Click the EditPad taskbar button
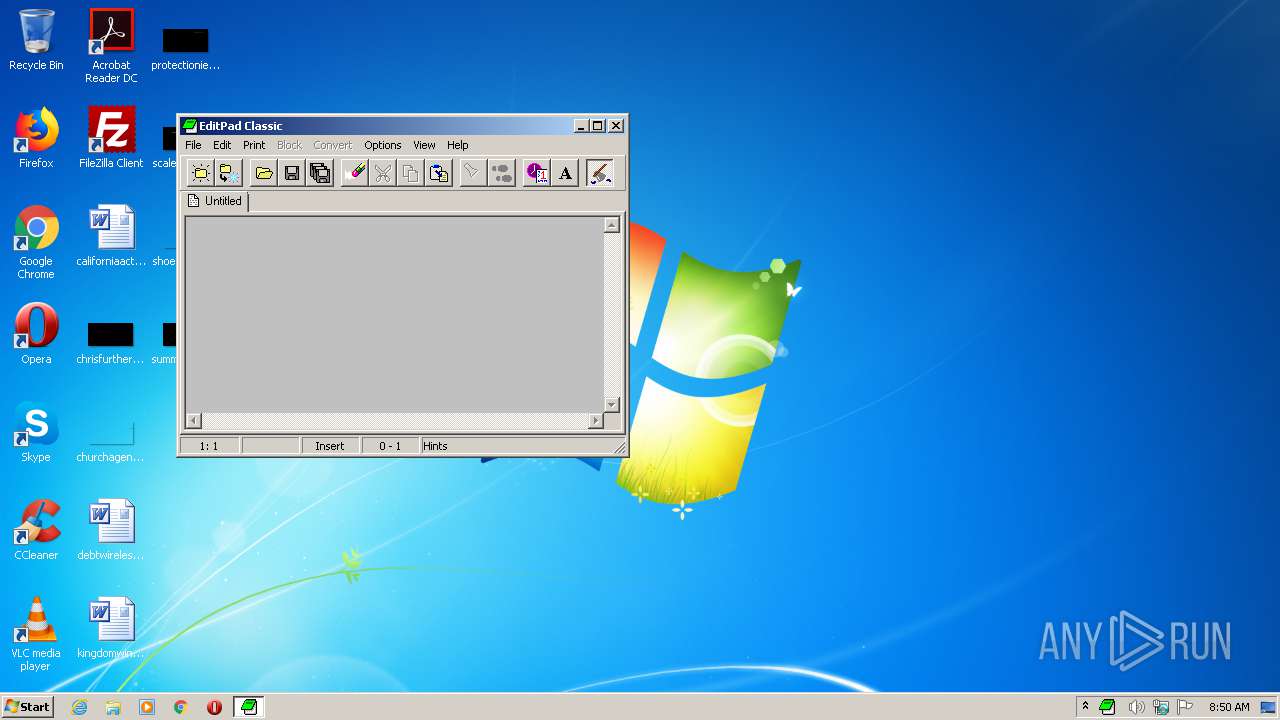The height and width of the screenshot is (720, 1280). tap(249, 707)
